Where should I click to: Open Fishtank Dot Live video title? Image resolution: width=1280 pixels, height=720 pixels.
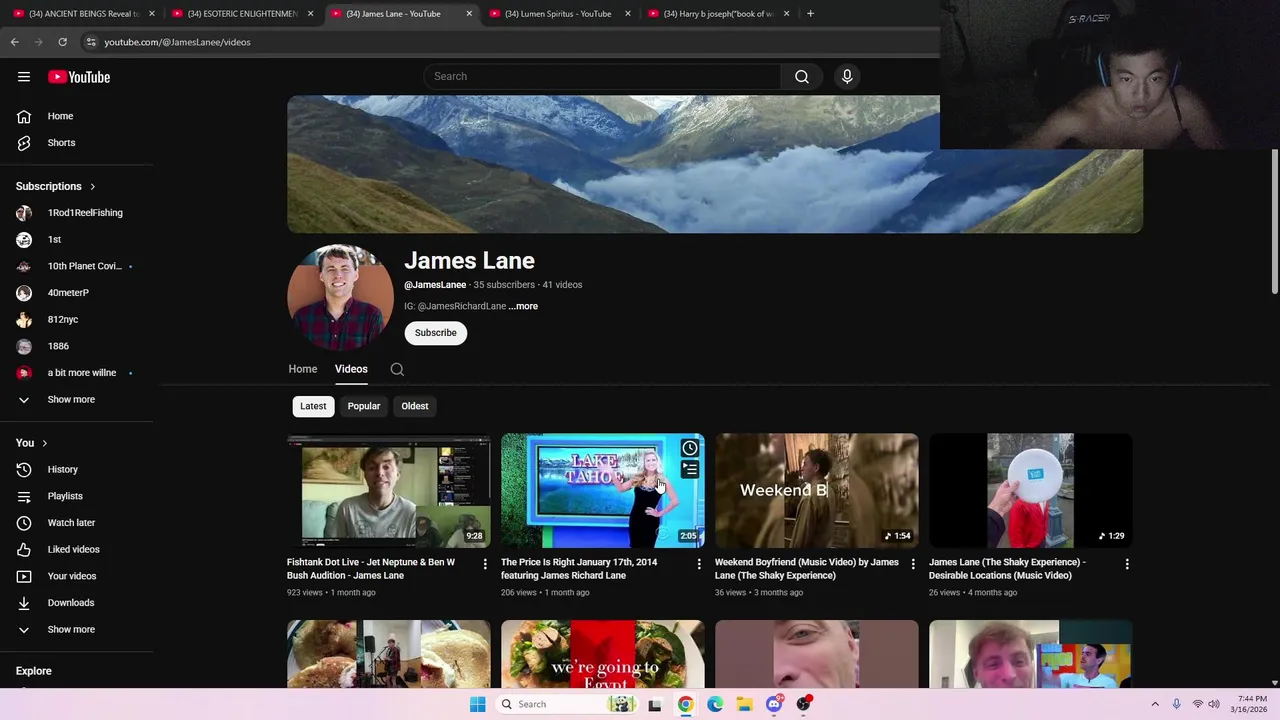371,569
